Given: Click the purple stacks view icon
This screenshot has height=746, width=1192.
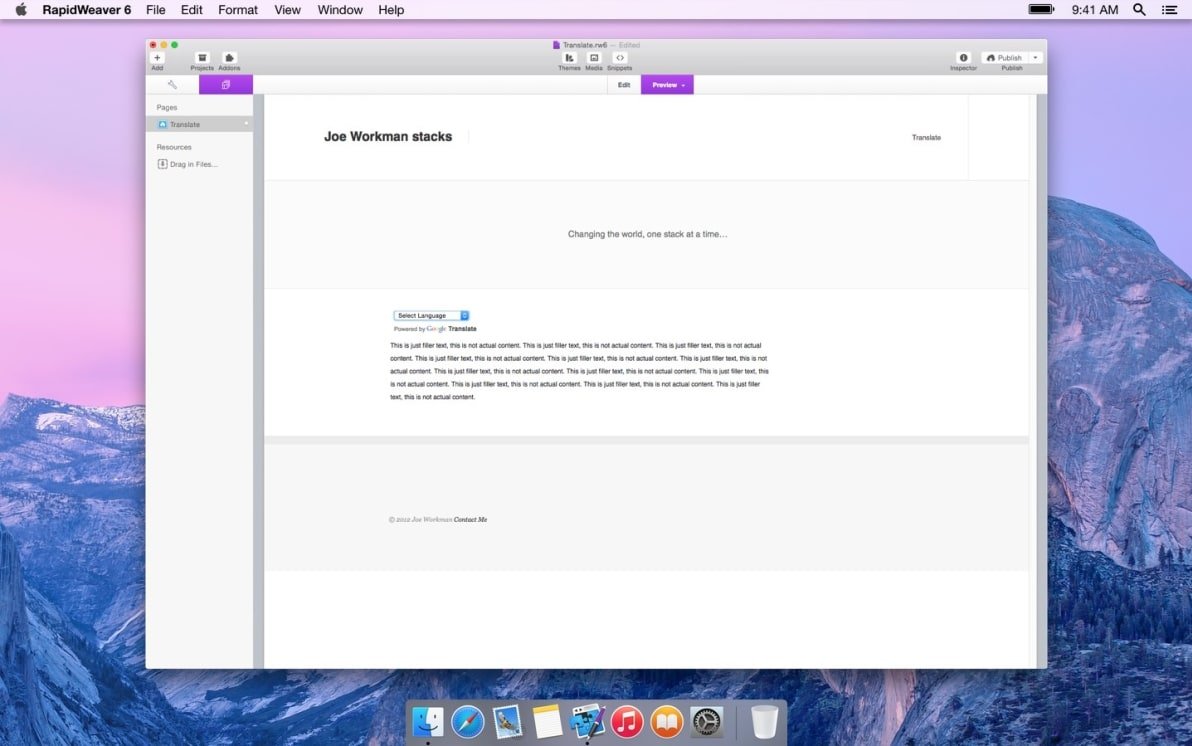Looking at the screenshot, I should pos(225,84).
